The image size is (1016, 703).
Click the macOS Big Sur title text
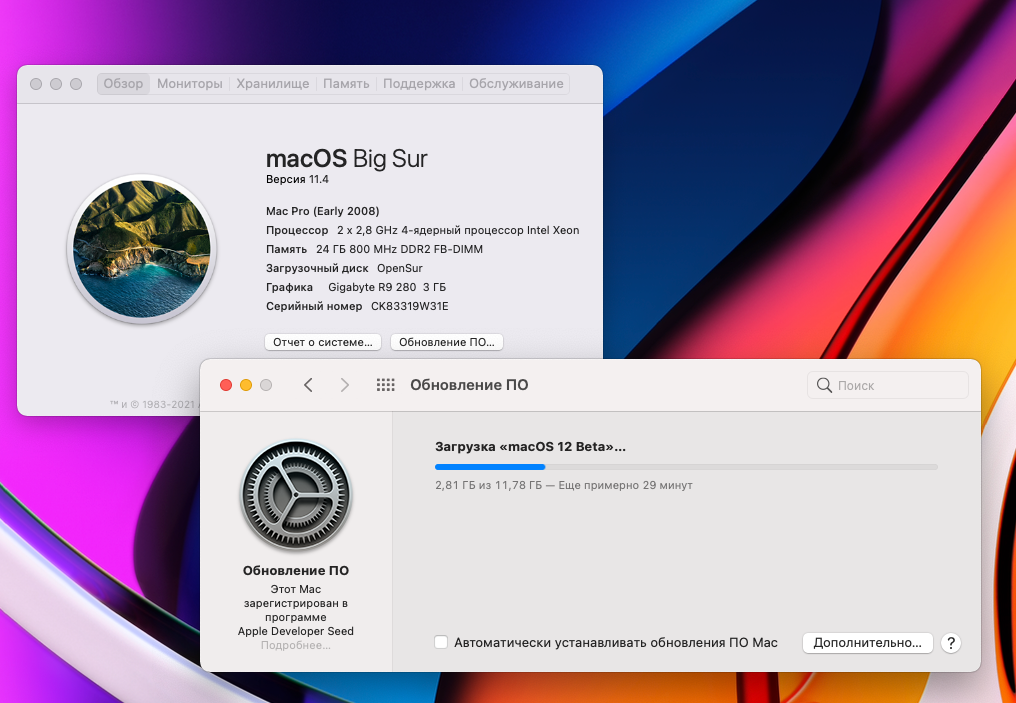(347, 159)
